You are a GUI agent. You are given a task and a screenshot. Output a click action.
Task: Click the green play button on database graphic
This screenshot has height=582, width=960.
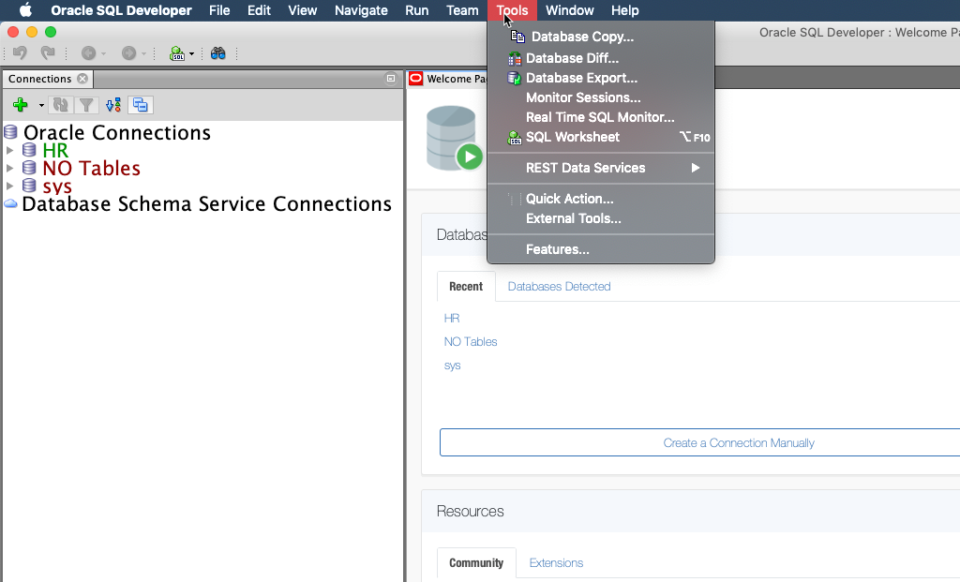pyautogui.click(x=469, y=157)
